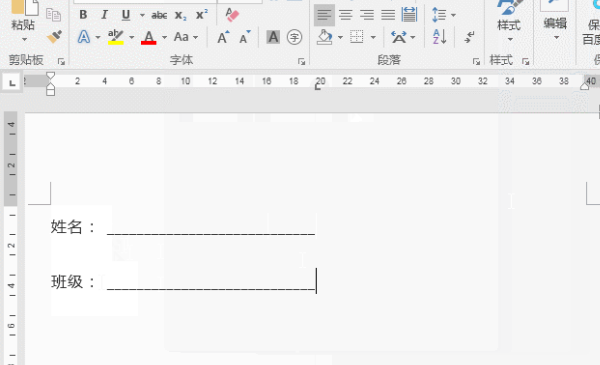Screen dimensions: 600x365
Task: Open the 编辑 editing menu
Action: pyautogui.click(x=555, y=20)
